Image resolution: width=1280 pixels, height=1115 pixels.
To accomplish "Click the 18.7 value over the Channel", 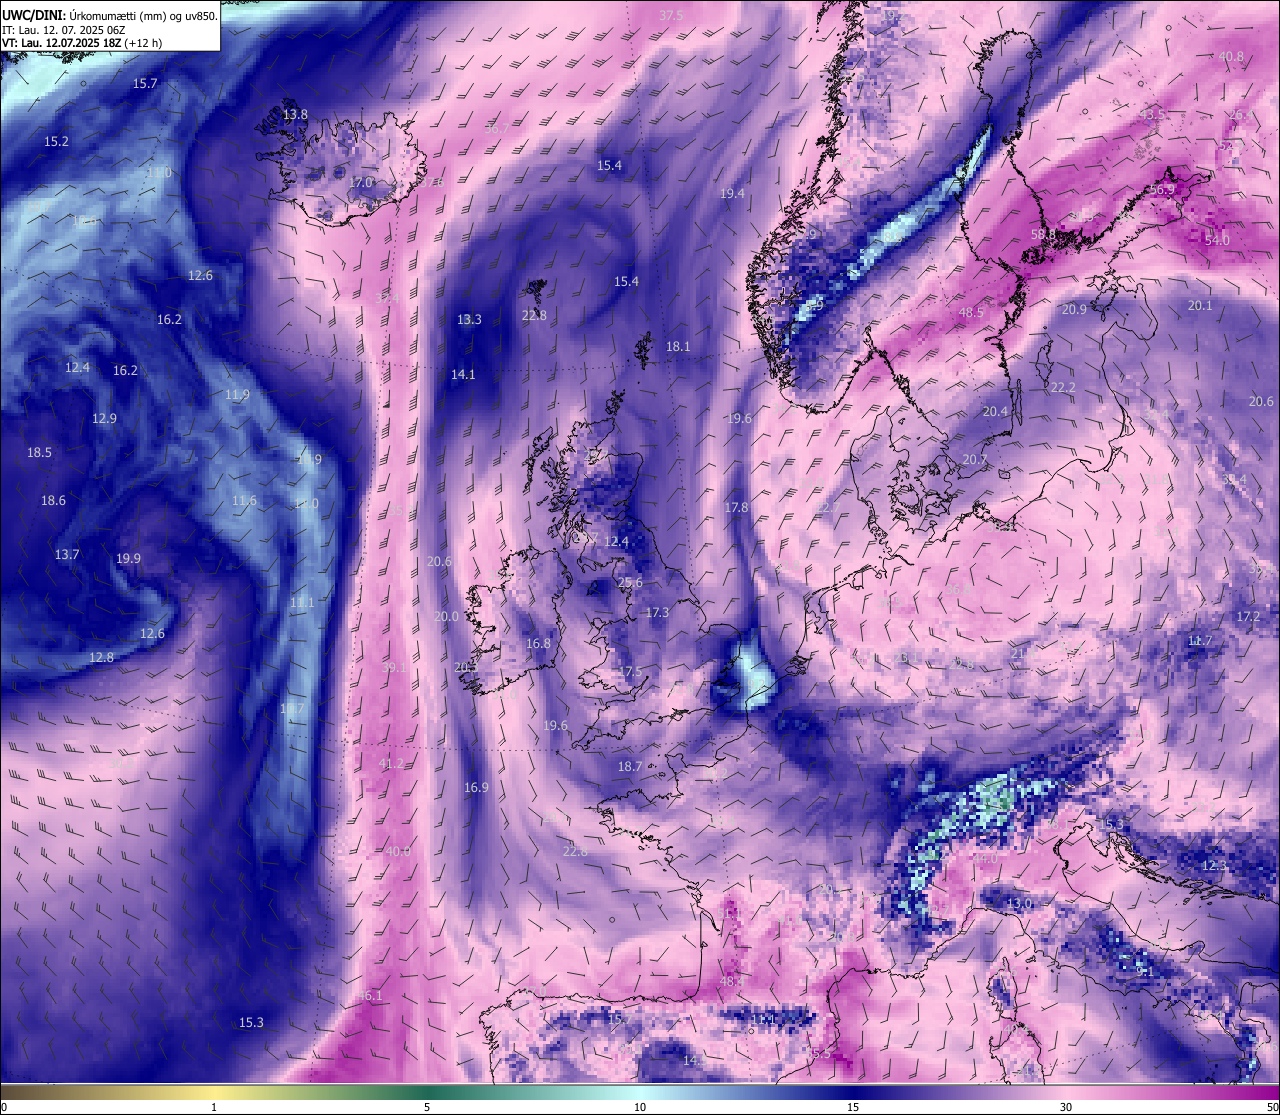I will (630, 767).
